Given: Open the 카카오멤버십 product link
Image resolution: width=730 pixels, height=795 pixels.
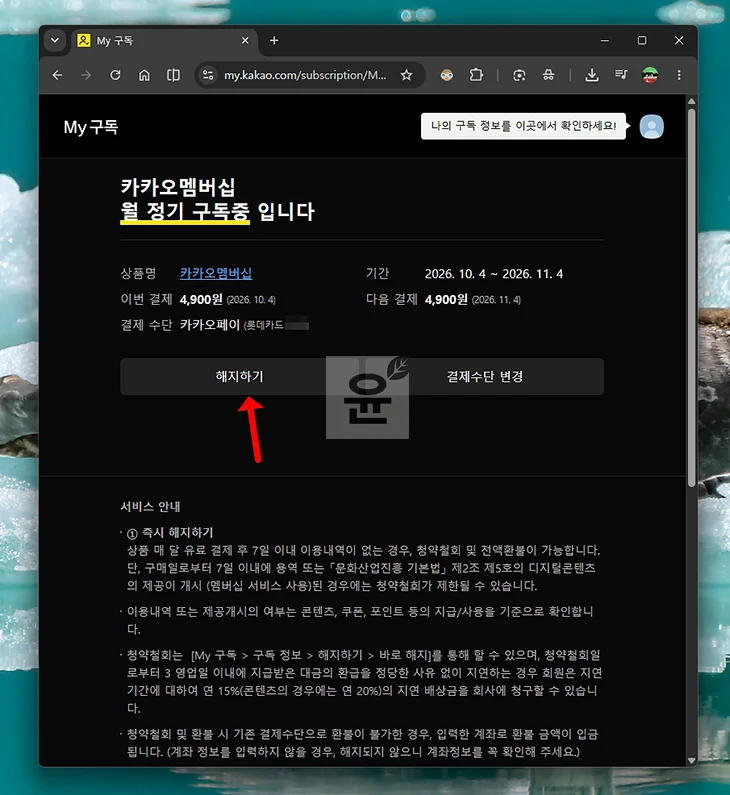Looking at the screenshot, I should (216, 274).
